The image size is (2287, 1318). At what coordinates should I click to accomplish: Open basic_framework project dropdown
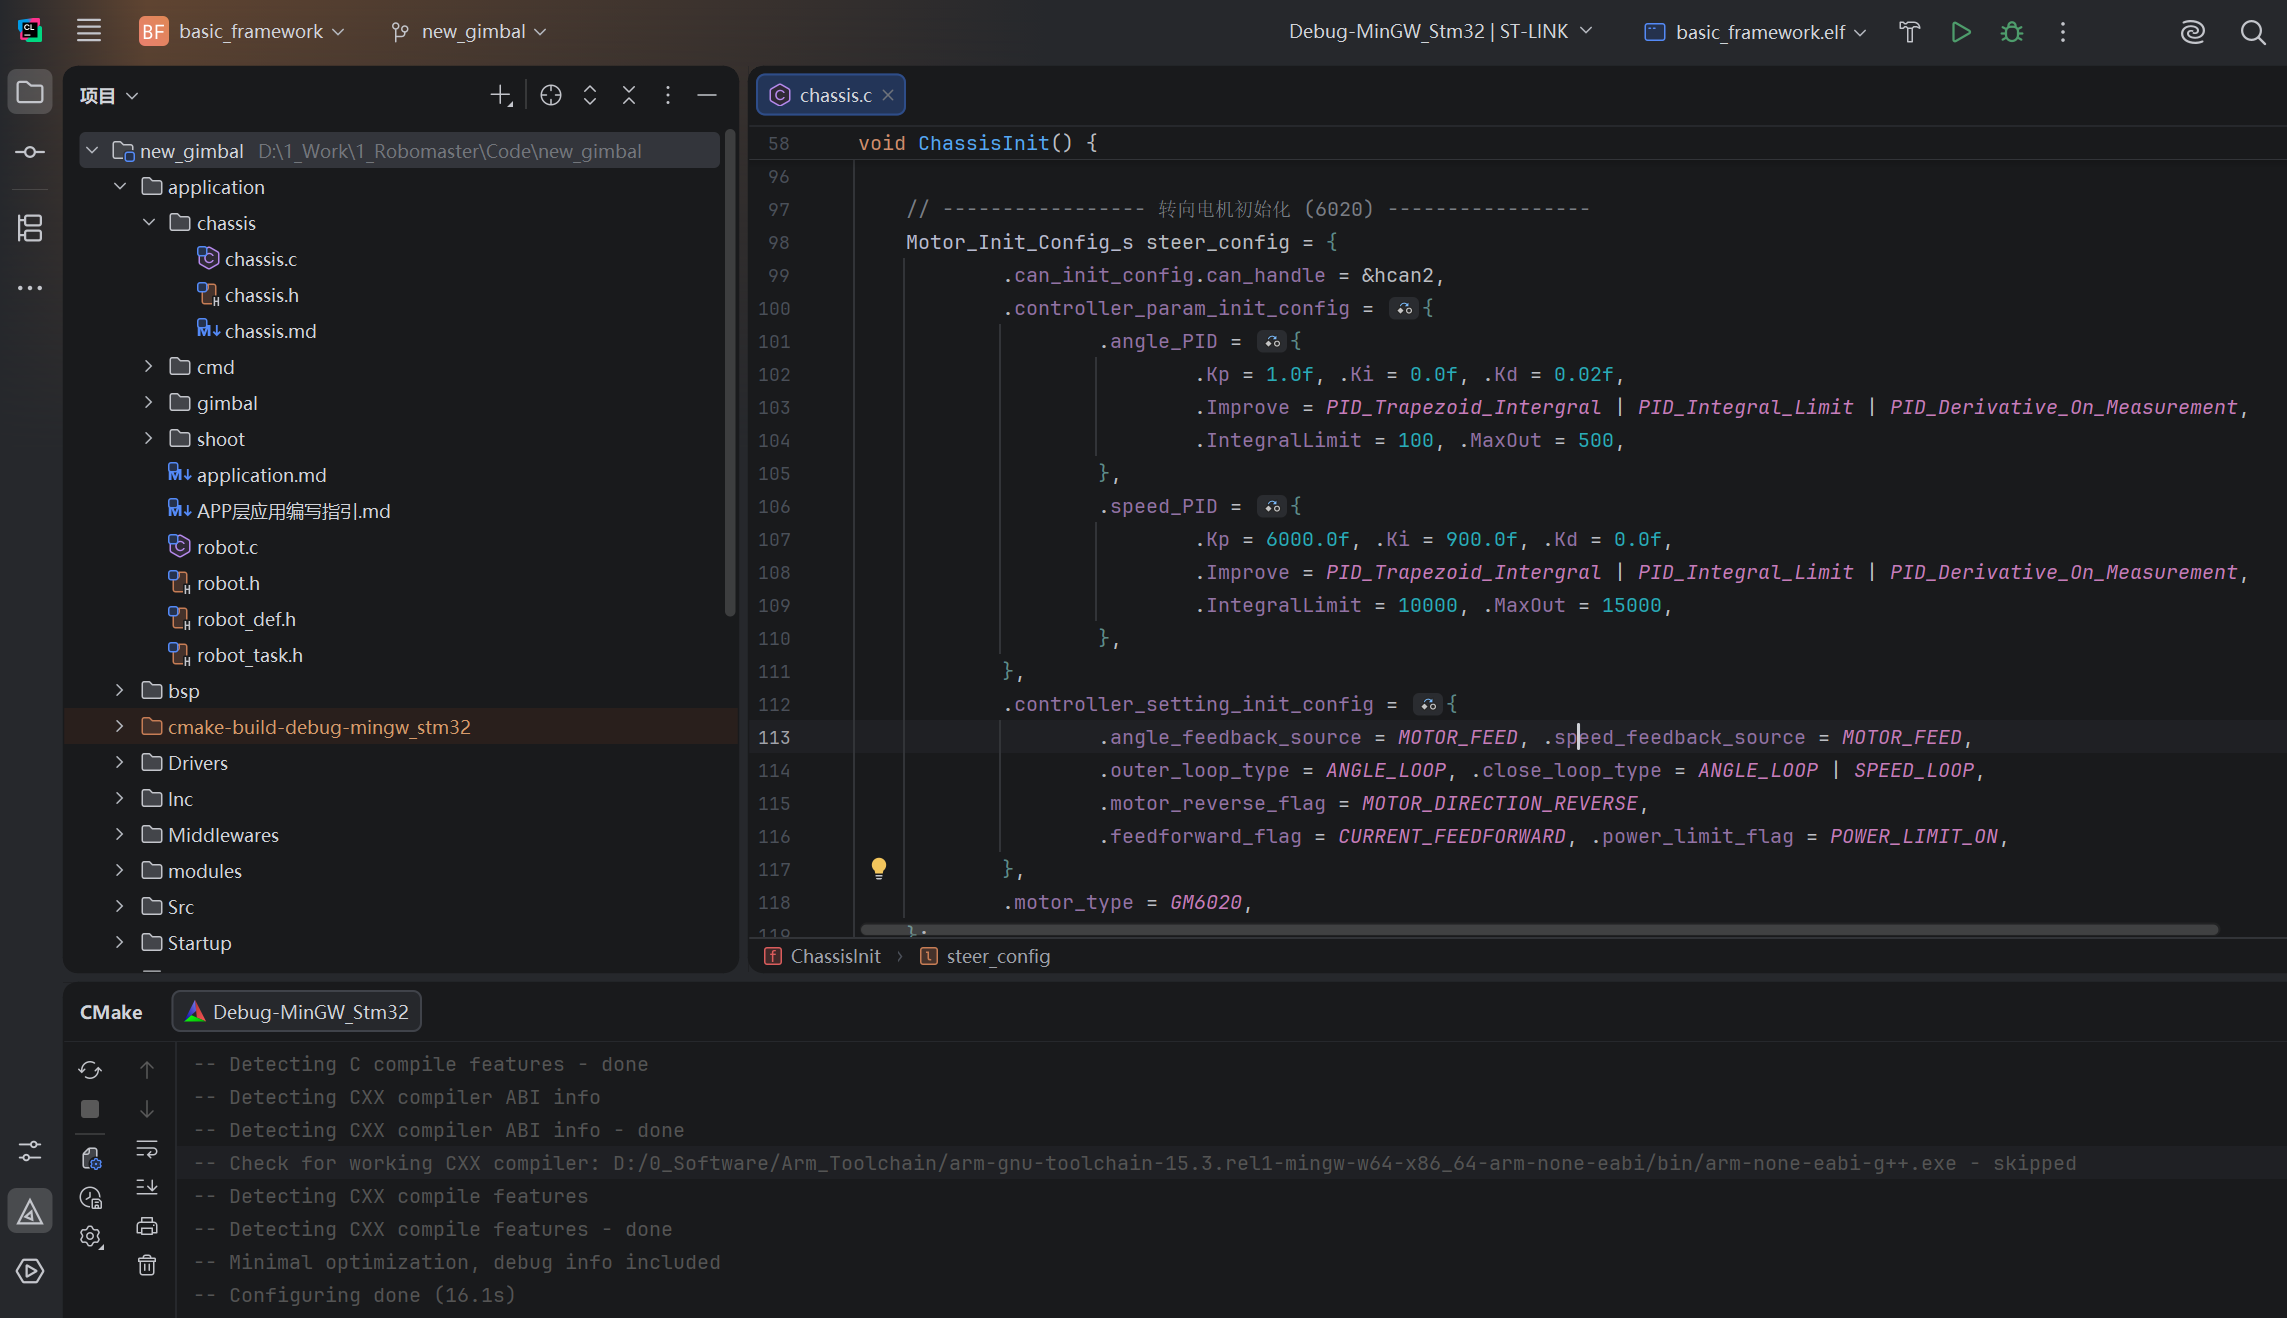[x=242, y=31]
